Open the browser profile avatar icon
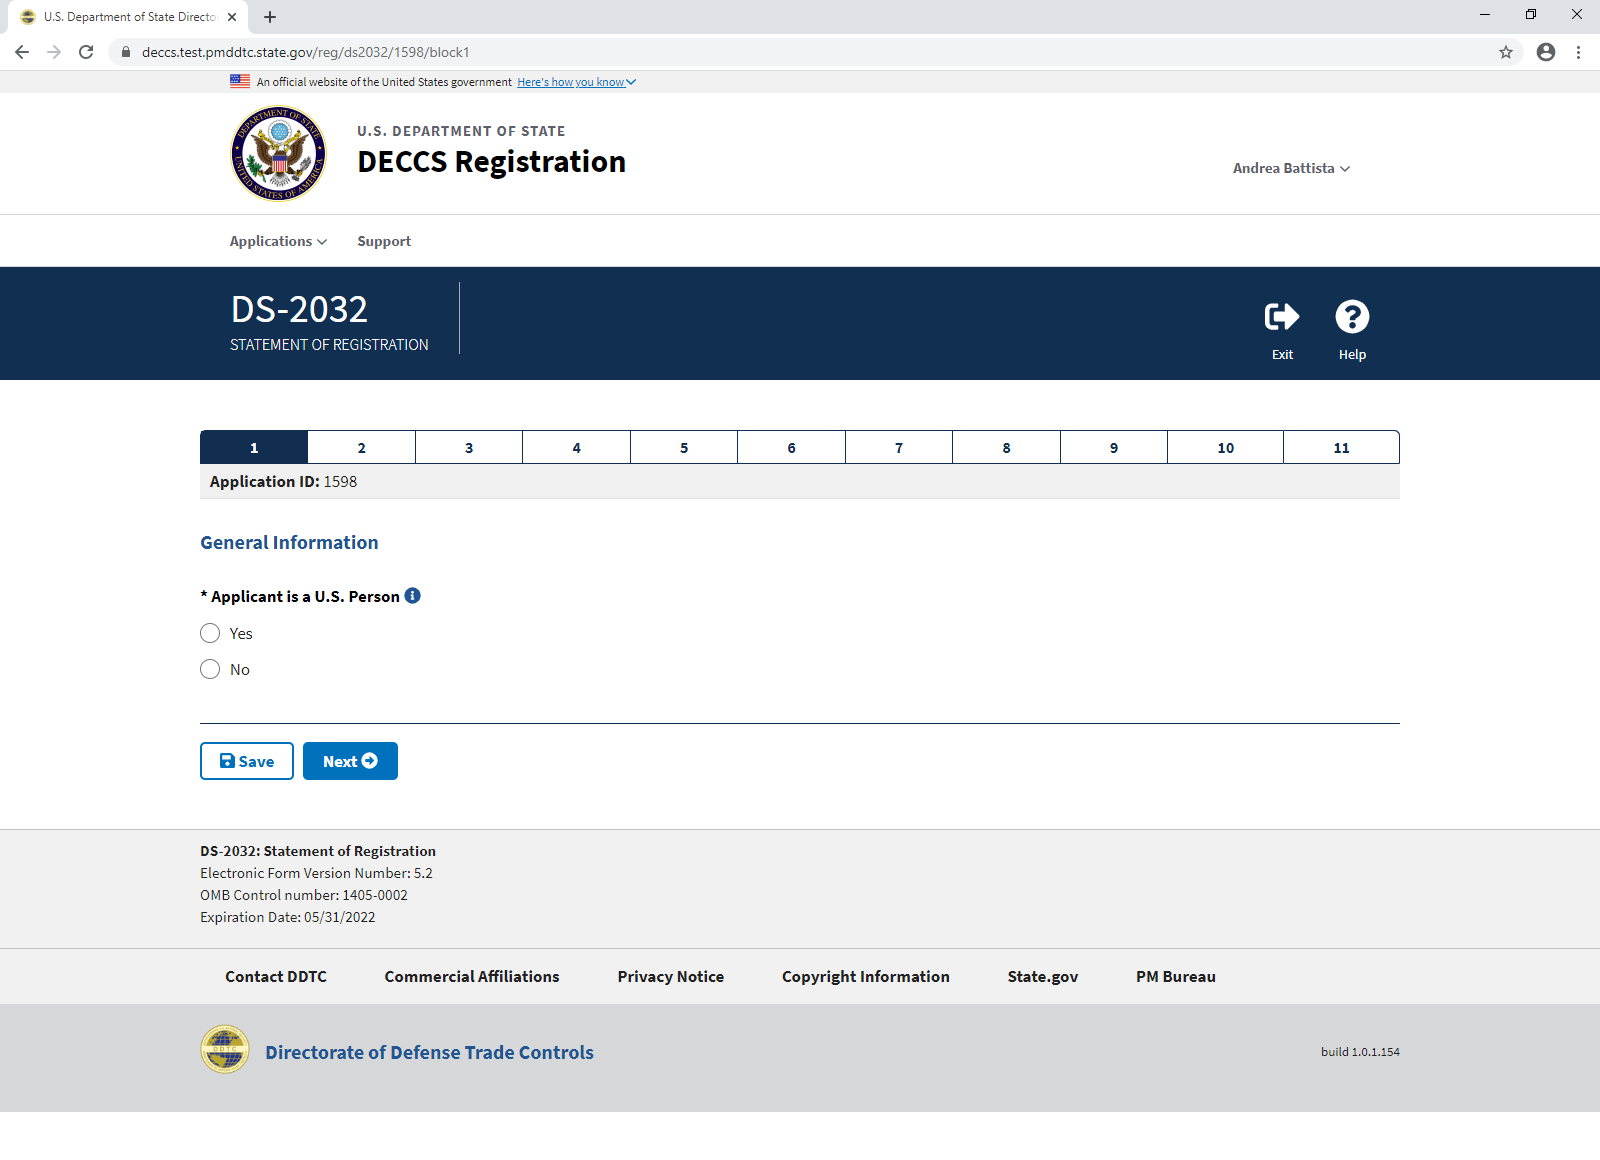Image resolution: width=1600 pixels, height=1160 pixels. pyautogui.click(x=1545, y=52)
